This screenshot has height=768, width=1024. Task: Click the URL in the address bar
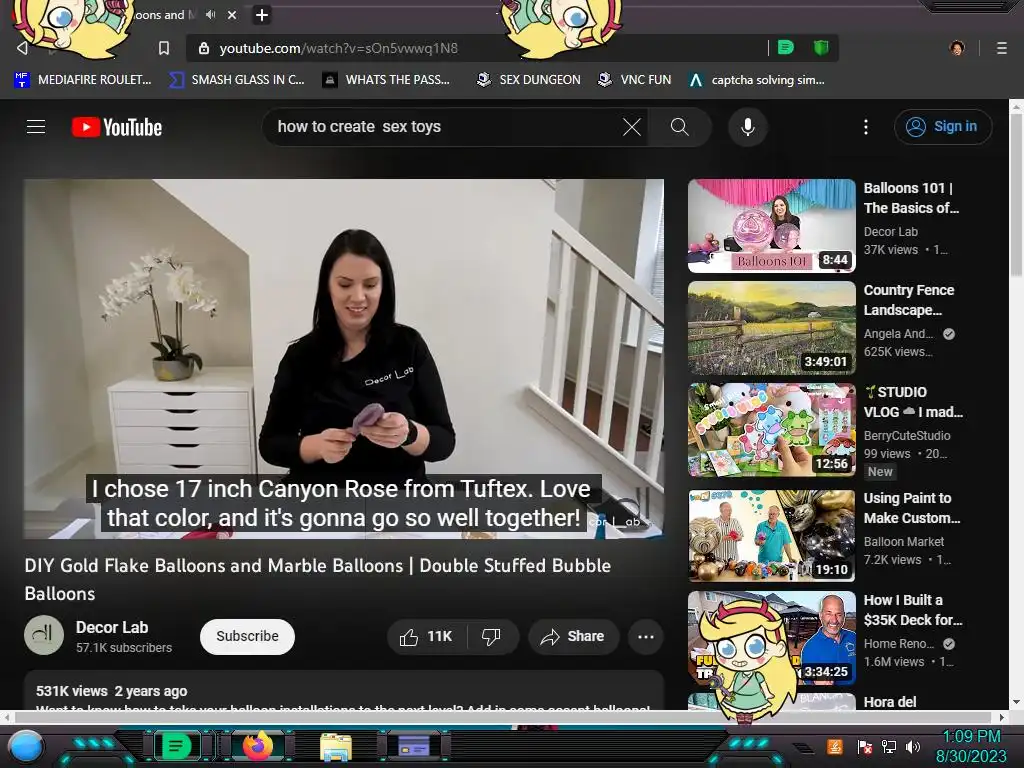[x=338, y=48]
